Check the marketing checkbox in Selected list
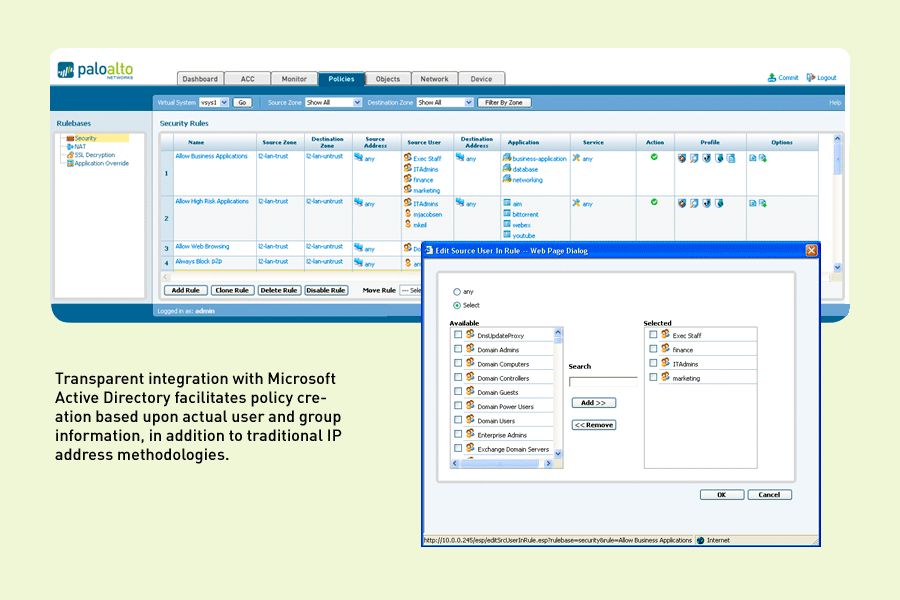This screenshot has height=600, width=900. (x=653, y=378)
